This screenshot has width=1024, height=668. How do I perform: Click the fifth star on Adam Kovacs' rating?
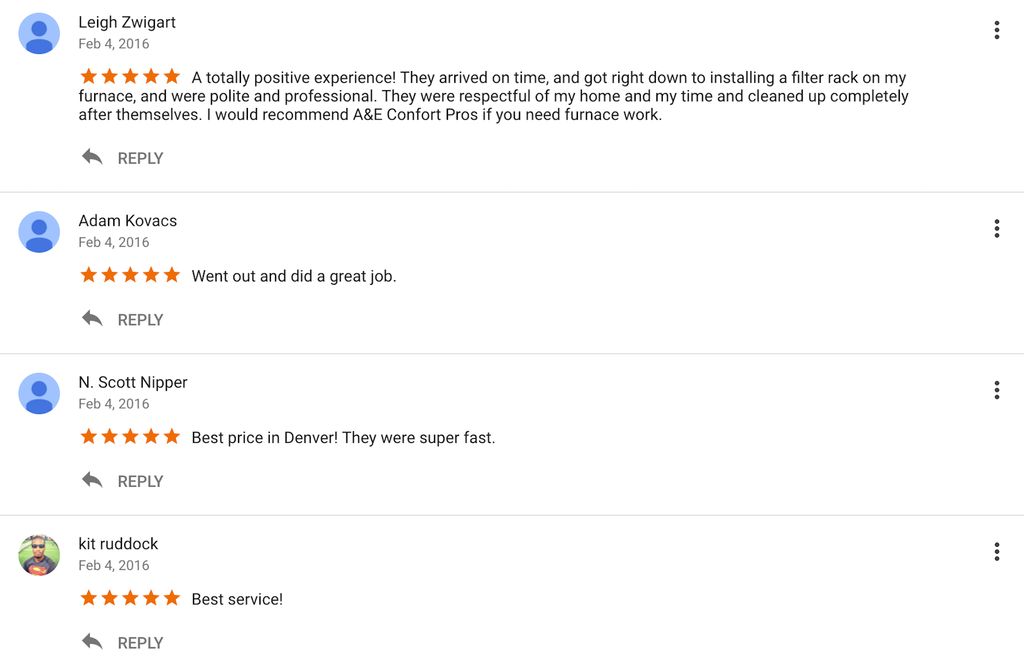[171, 274]
